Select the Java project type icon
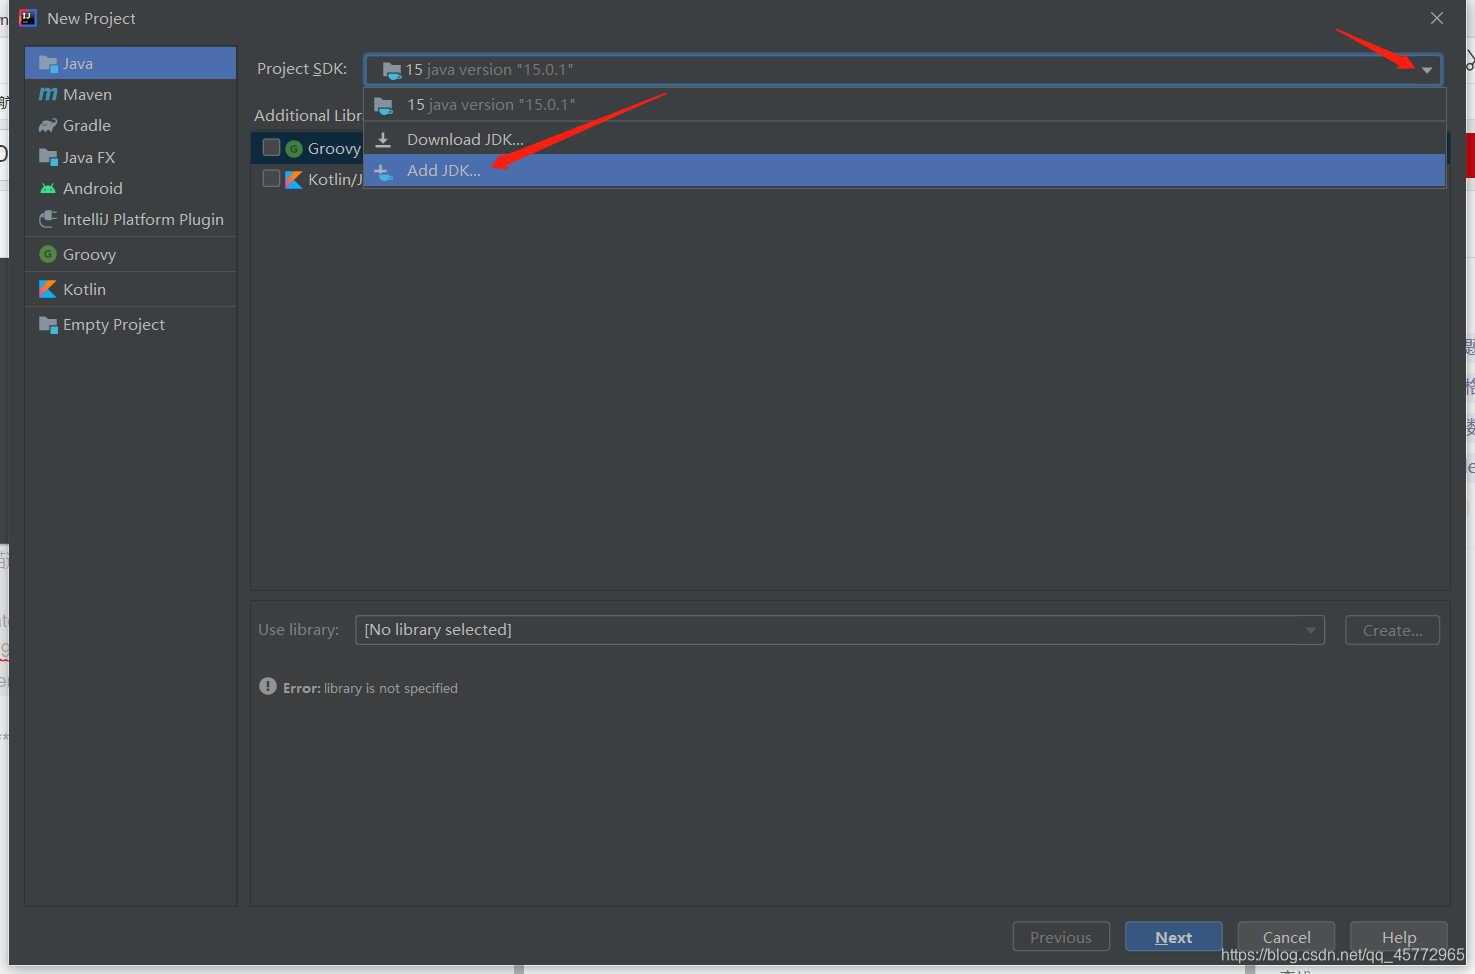Image resolution: width=1475 pixels, height=974 pixels. [x=47, y=64]
